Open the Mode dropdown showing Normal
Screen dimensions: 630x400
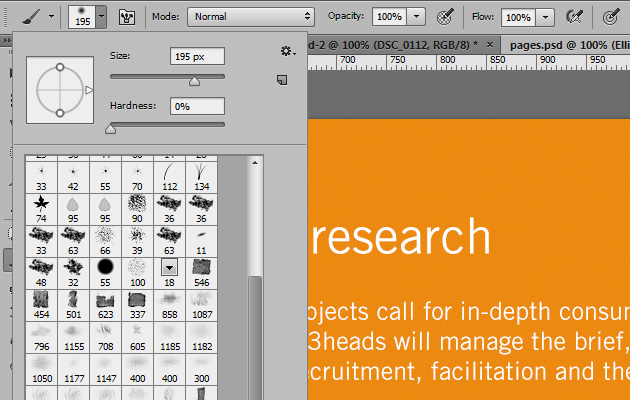click(x=251, y=16)
